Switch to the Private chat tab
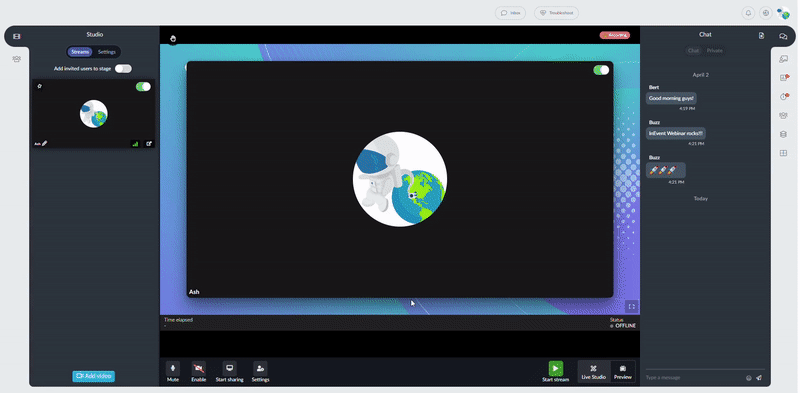 [x=714, y=51]
